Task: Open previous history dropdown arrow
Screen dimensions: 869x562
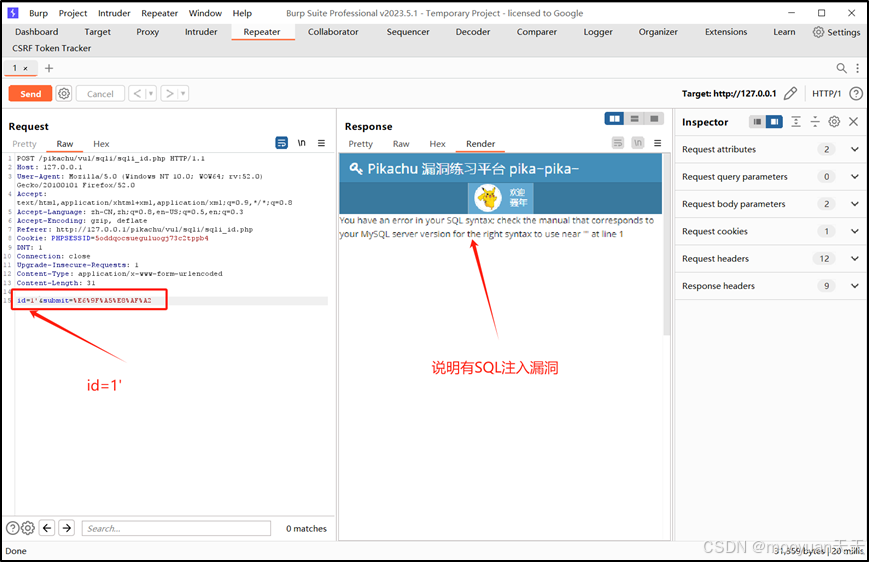Action: click(x=151, y=94)
